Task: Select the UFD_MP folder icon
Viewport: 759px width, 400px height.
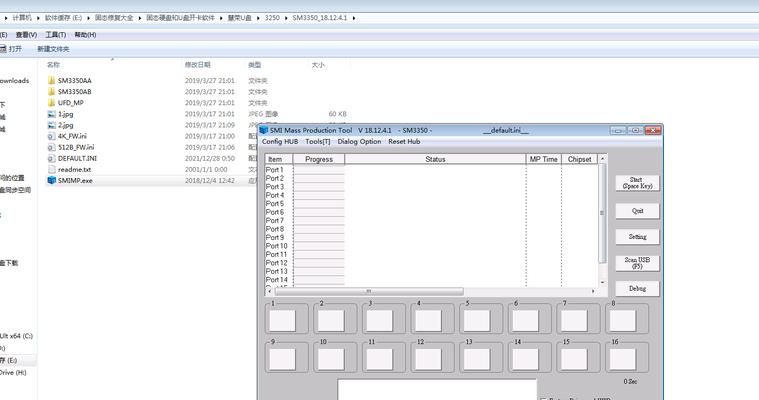Action: tap(52, 103)
